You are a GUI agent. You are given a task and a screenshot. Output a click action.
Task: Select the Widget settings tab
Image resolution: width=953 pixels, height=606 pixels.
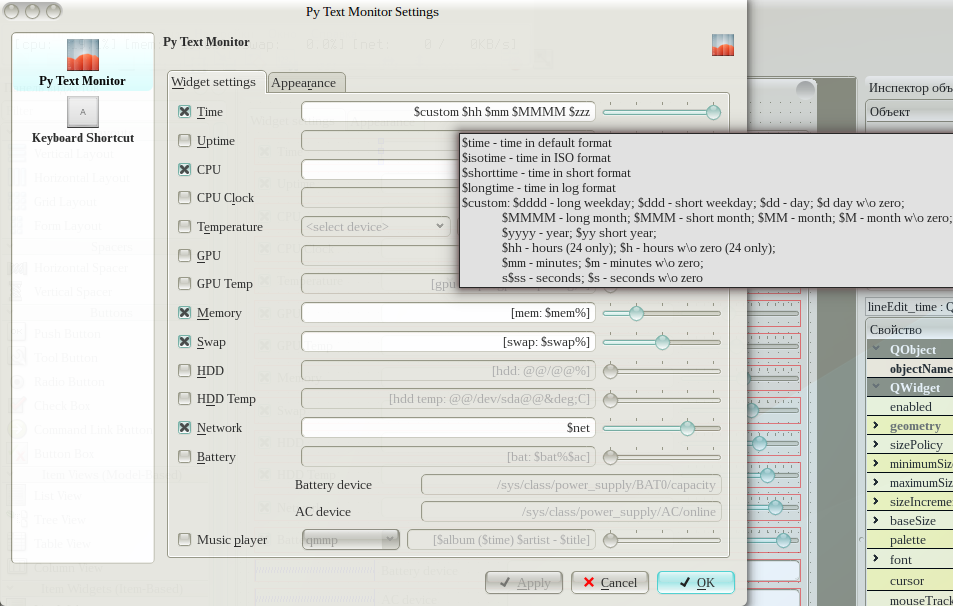(x=214, y=82)
